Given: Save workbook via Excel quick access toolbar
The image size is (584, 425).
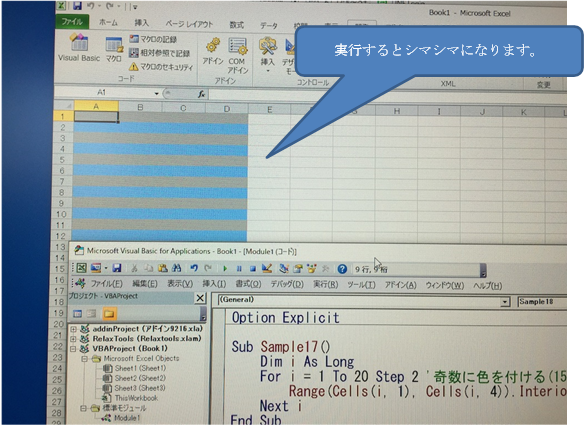Looking at the screenshot, I should click(77, 6).
